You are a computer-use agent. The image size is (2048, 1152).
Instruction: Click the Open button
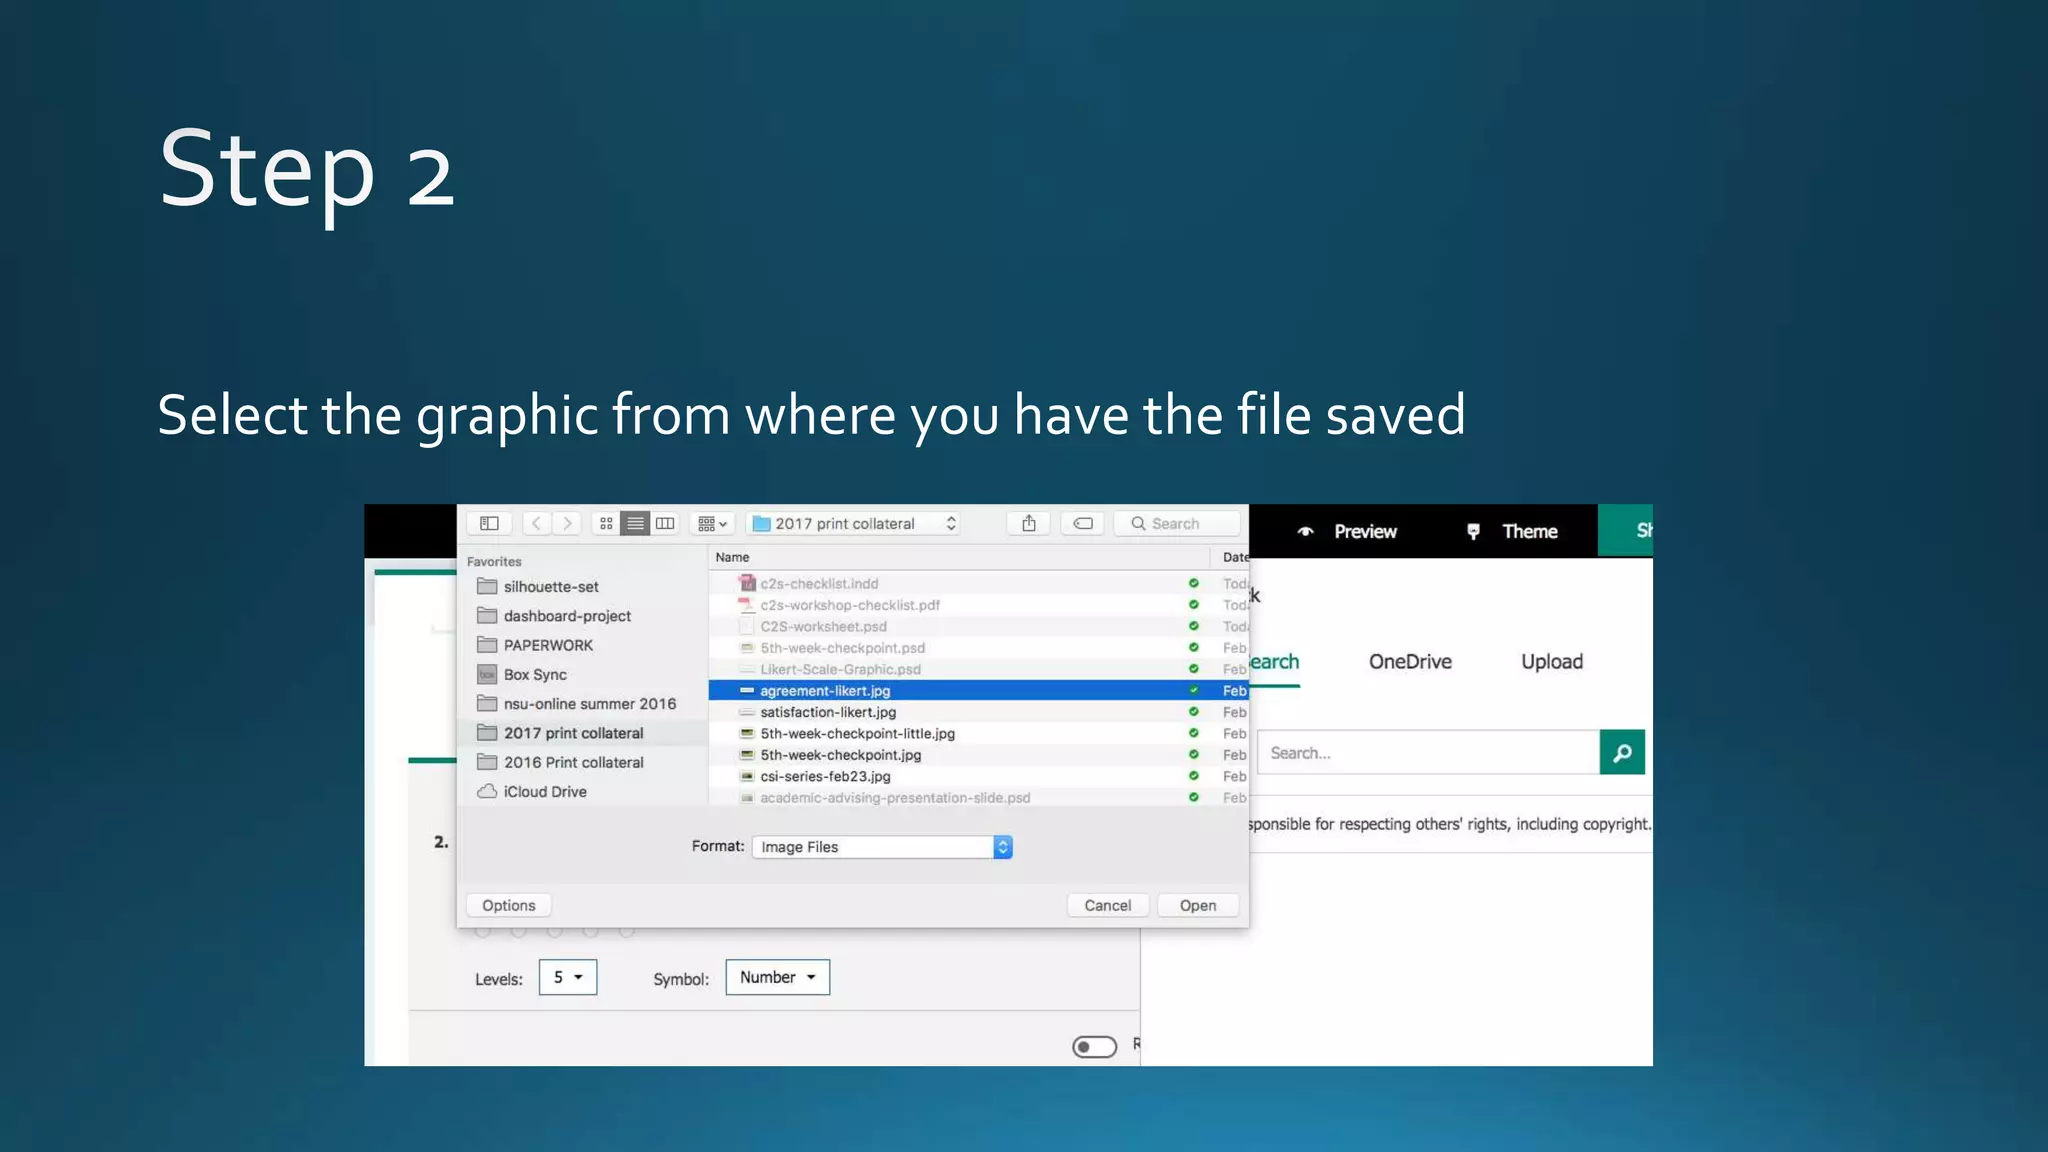click(1197, 905)
